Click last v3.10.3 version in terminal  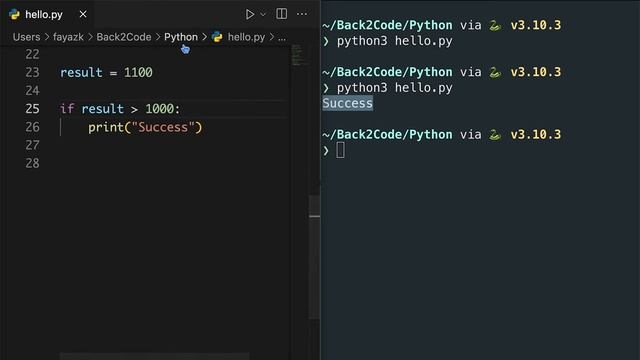pyautogui.click(x=536, y=135)
